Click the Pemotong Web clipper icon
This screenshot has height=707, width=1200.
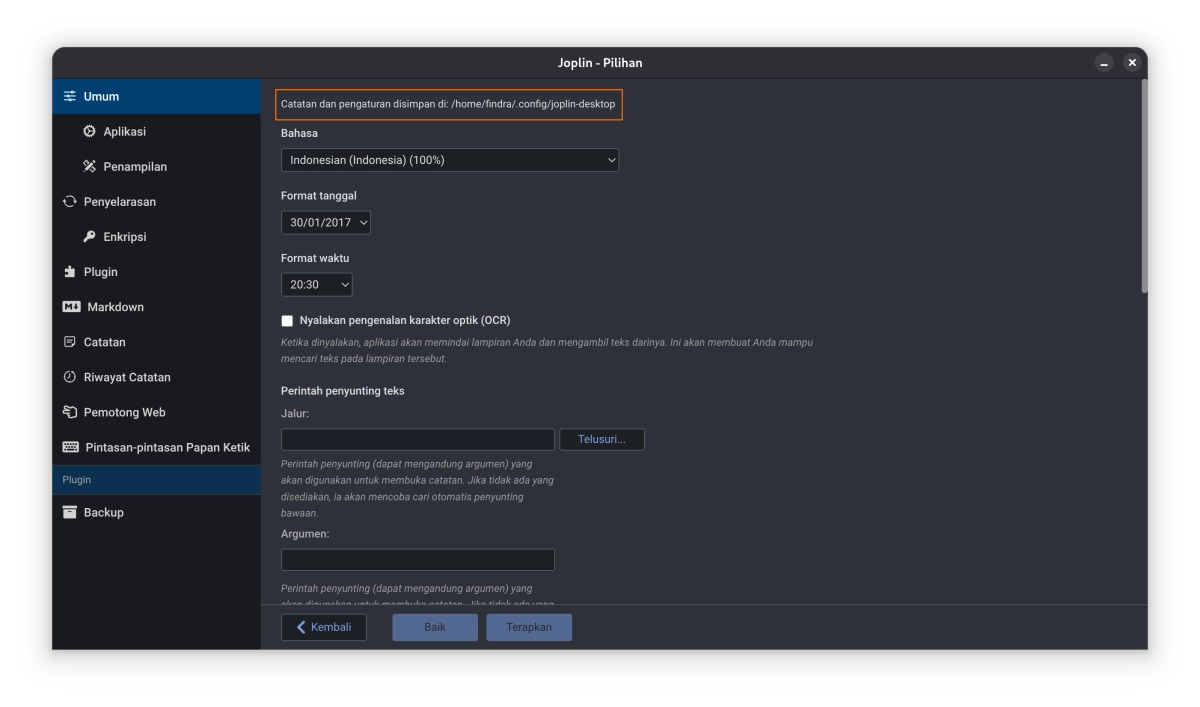(x=69, y=412)
